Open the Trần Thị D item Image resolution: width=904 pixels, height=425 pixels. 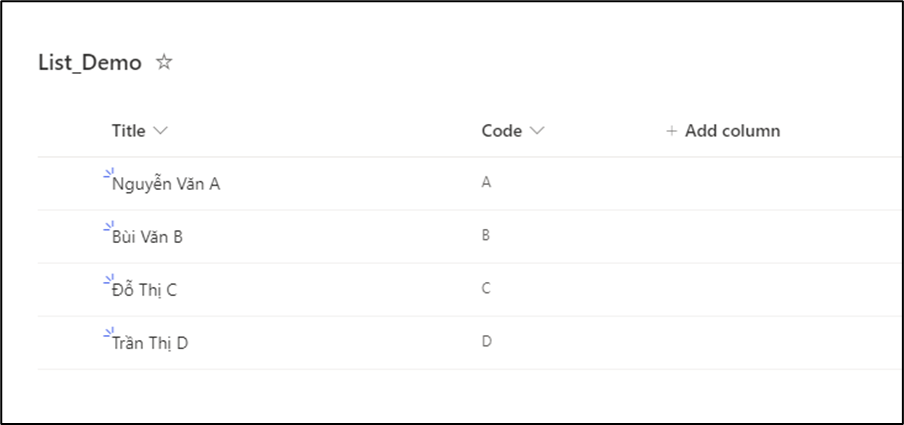point(150,343)
